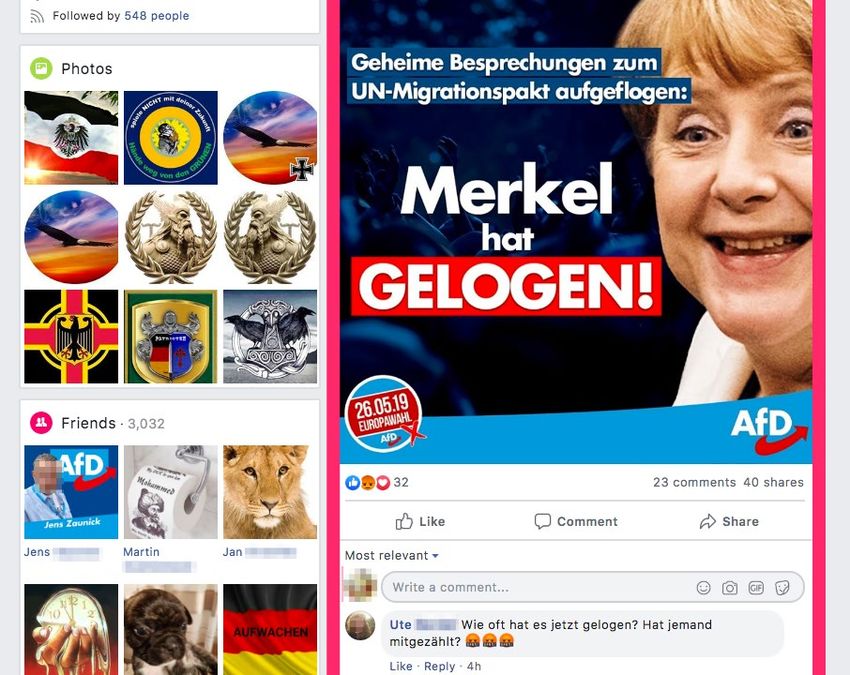
Task: Reply to Ute's comment
Action: (440, 666)
